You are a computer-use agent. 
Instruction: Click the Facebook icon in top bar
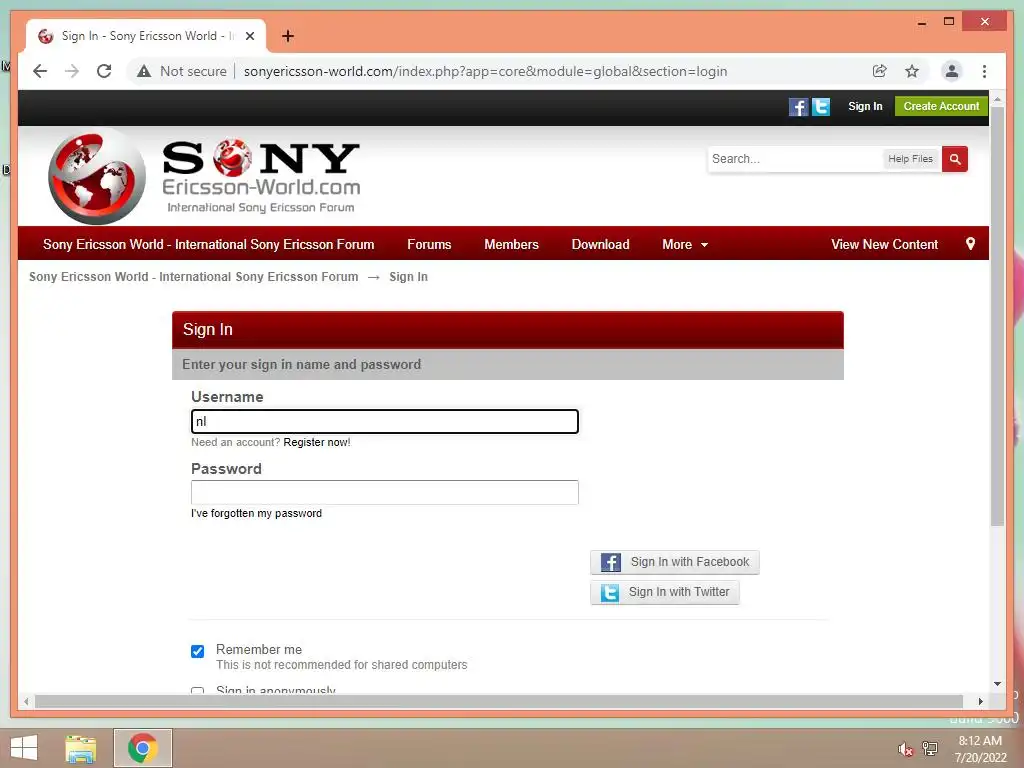[798, 106]
